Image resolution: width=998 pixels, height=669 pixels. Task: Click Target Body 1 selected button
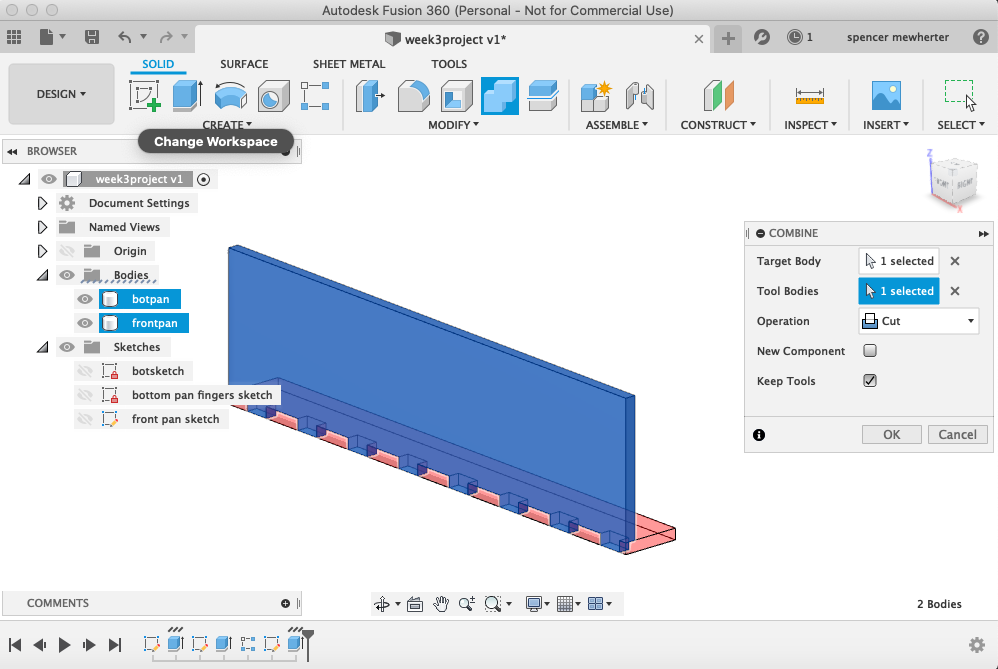(899, 261)
